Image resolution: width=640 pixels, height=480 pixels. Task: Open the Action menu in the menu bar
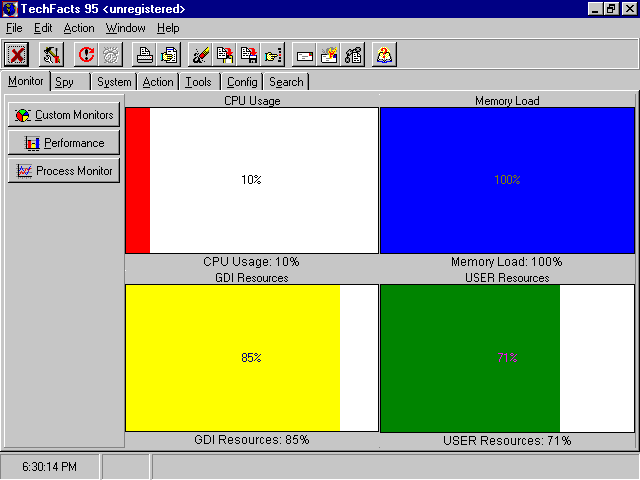pos(79,28)
